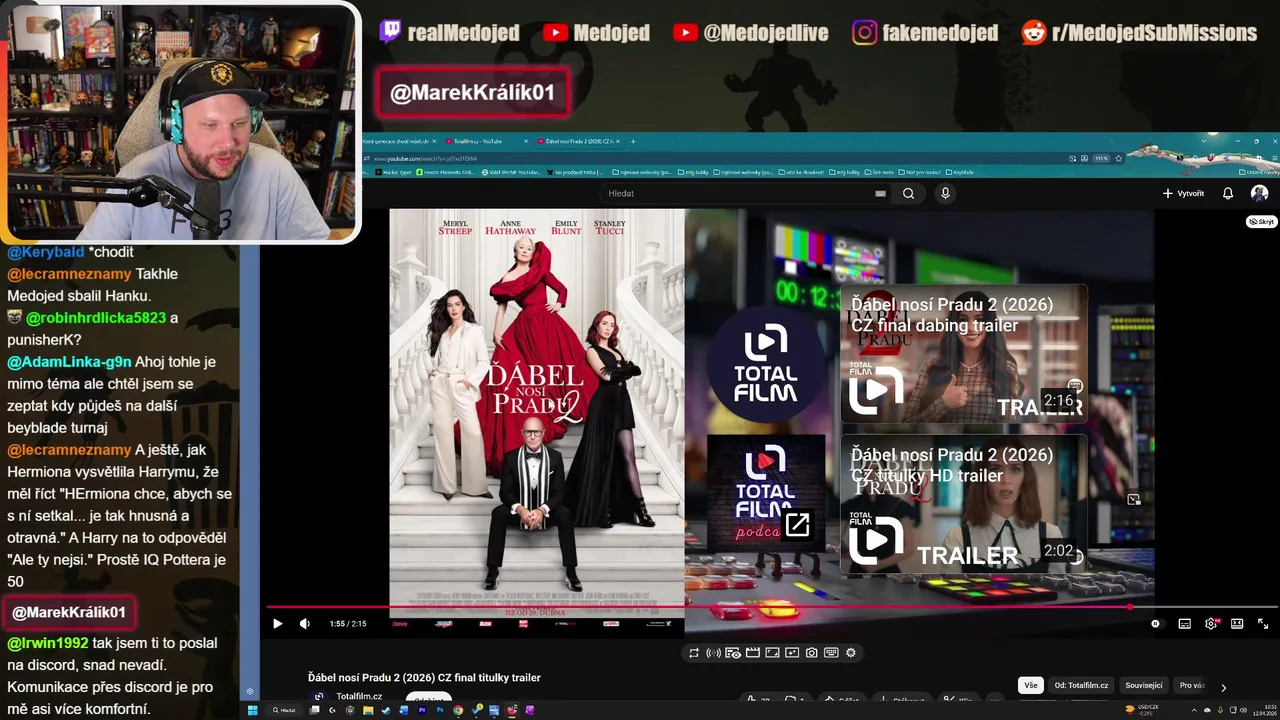
Task: Click chat username @robinhrdlicka5823
Action: click(x=96, y=317)
